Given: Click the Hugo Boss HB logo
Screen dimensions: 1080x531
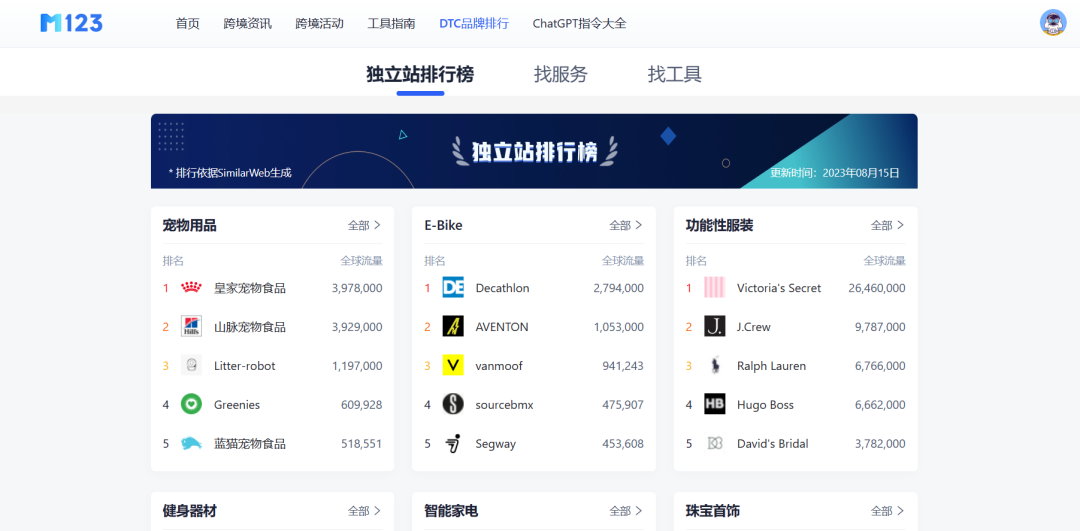Looking at the screenshot, I should [x=714, y=404].
